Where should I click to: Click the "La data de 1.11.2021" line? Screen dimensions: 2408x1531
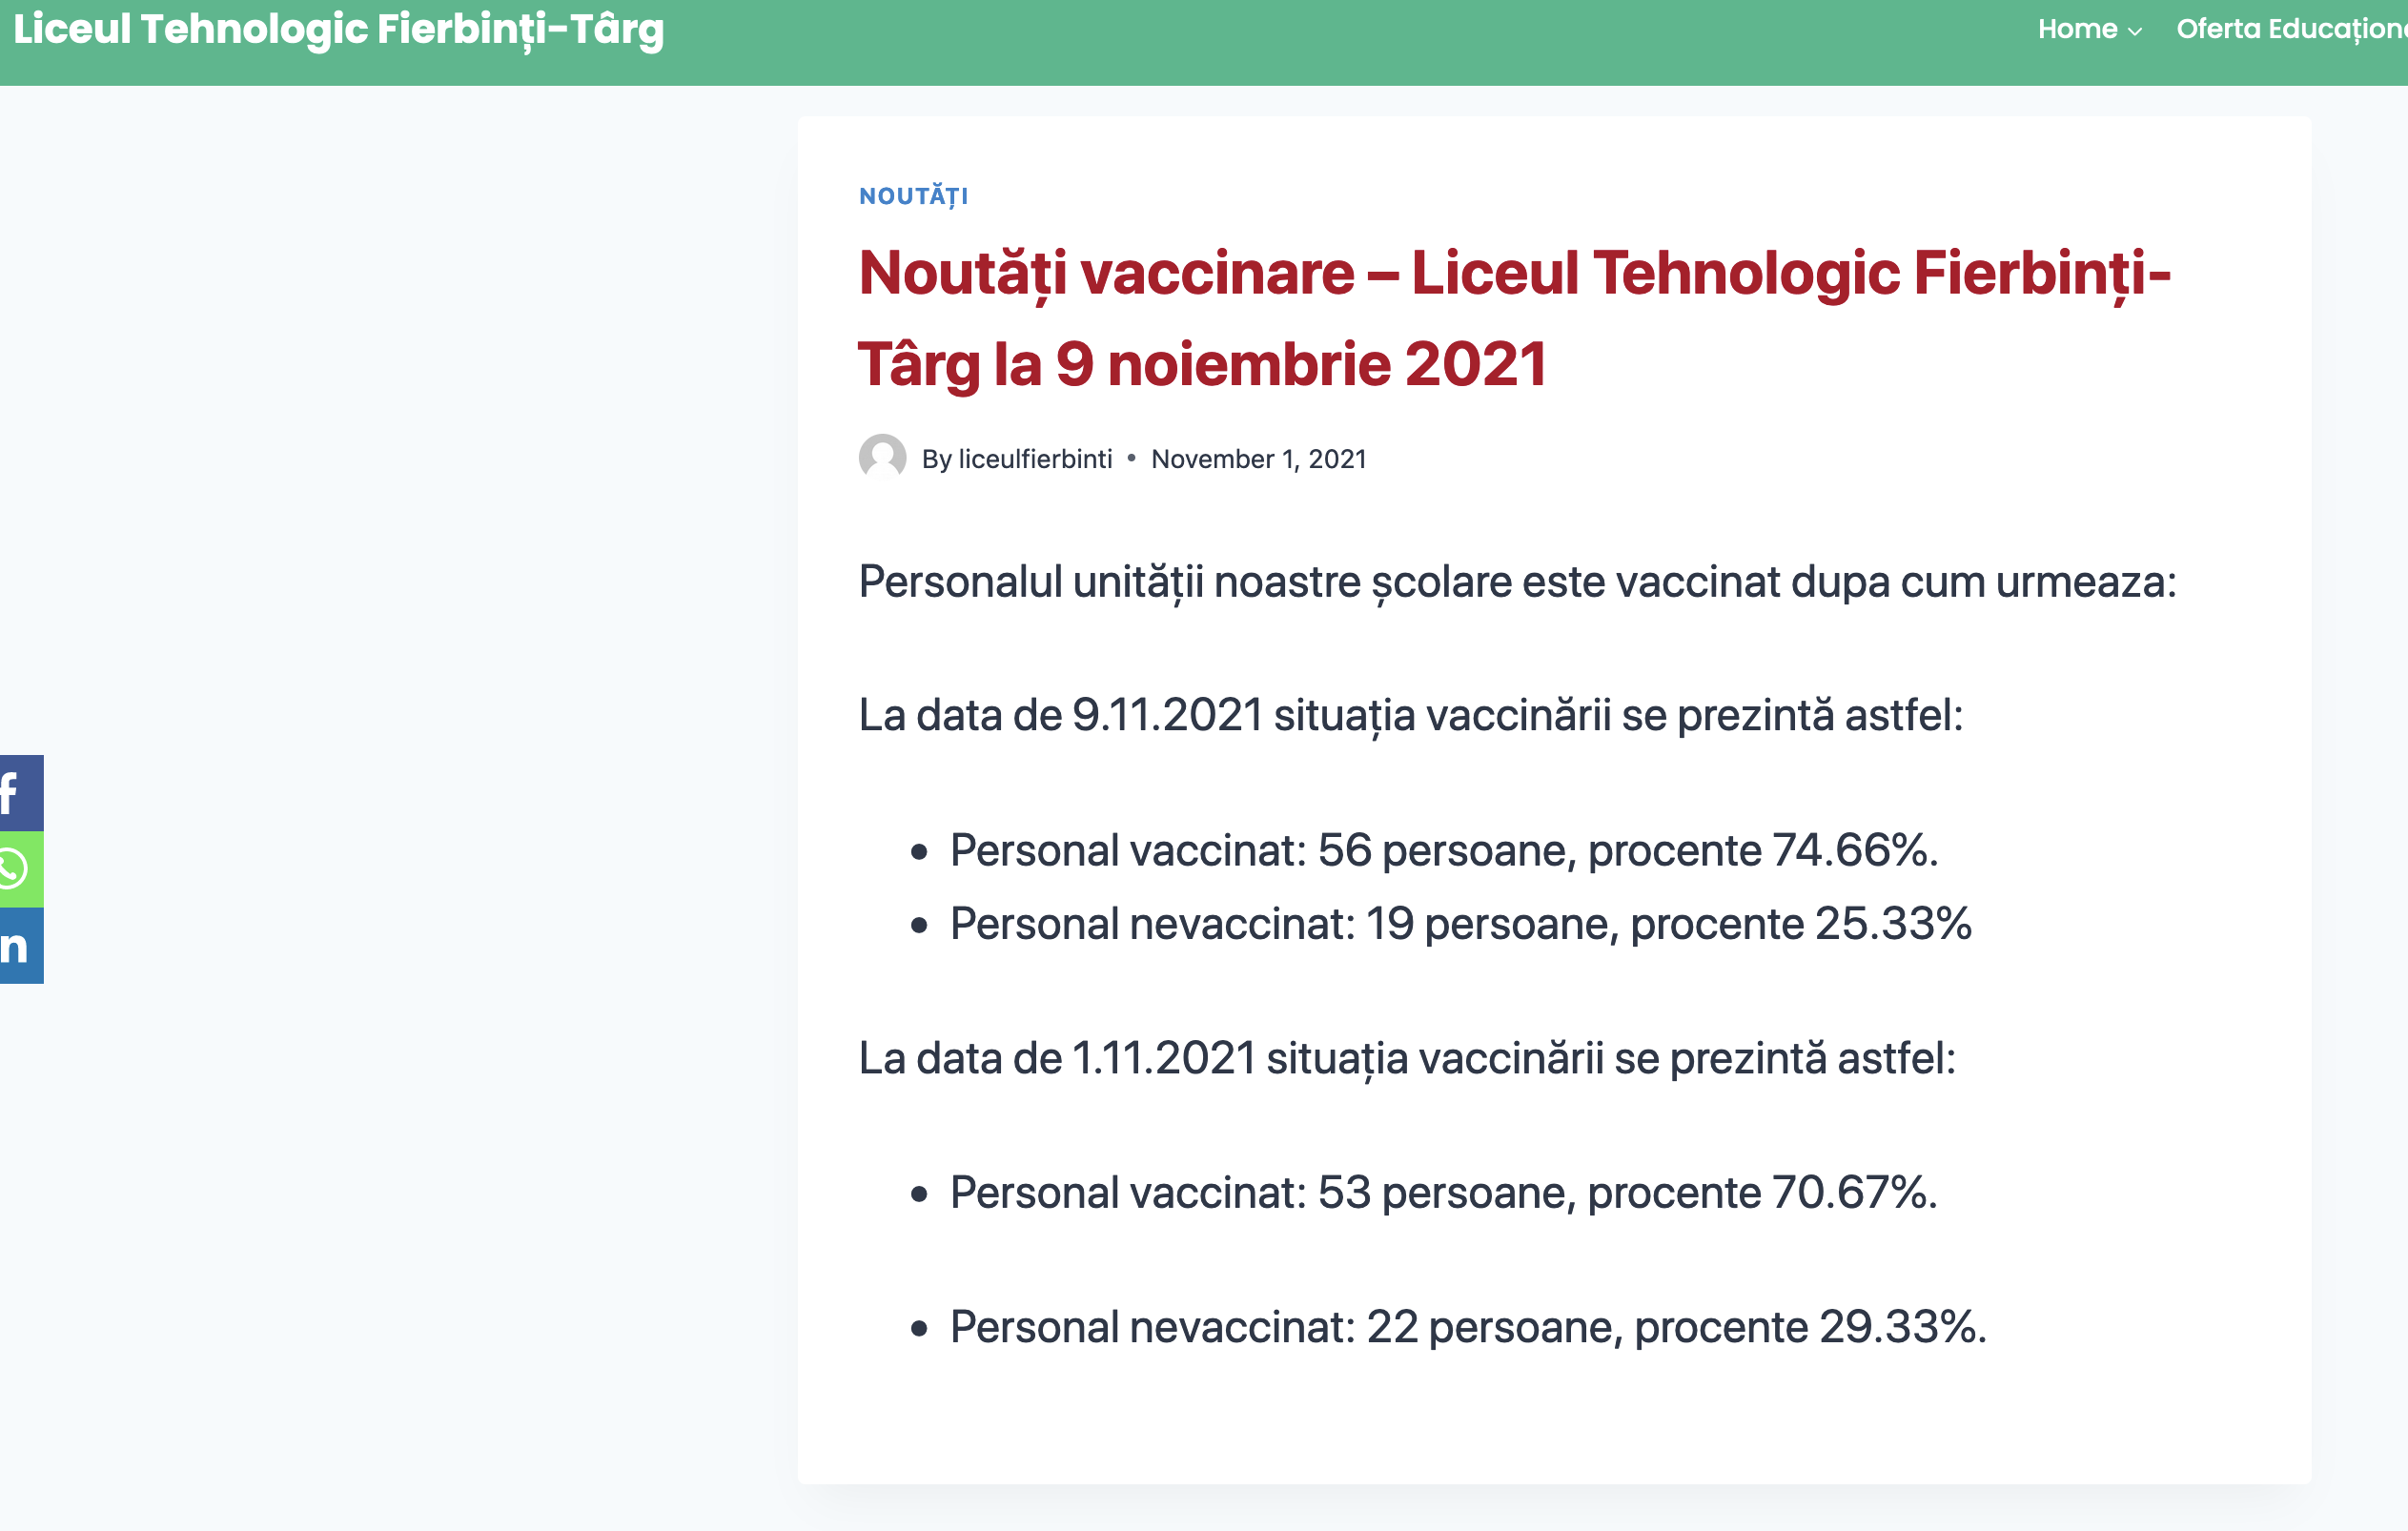[x=1406, y=1059]
